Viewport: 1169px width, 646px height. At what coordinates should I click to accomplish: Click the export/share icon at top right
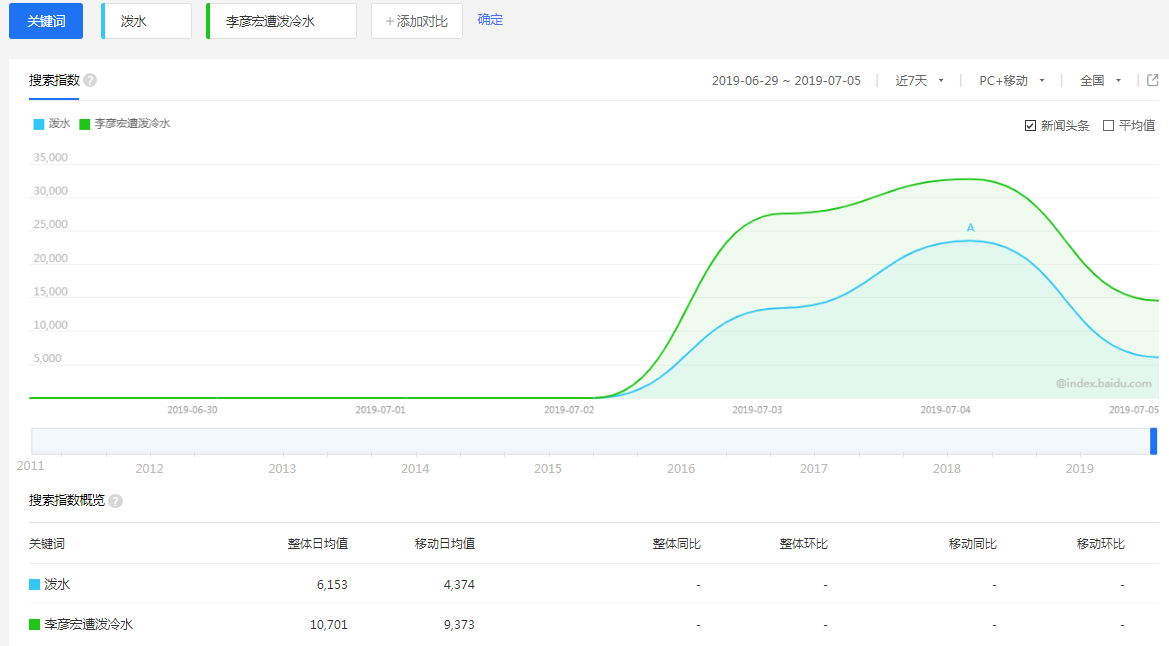(1152, 80)
